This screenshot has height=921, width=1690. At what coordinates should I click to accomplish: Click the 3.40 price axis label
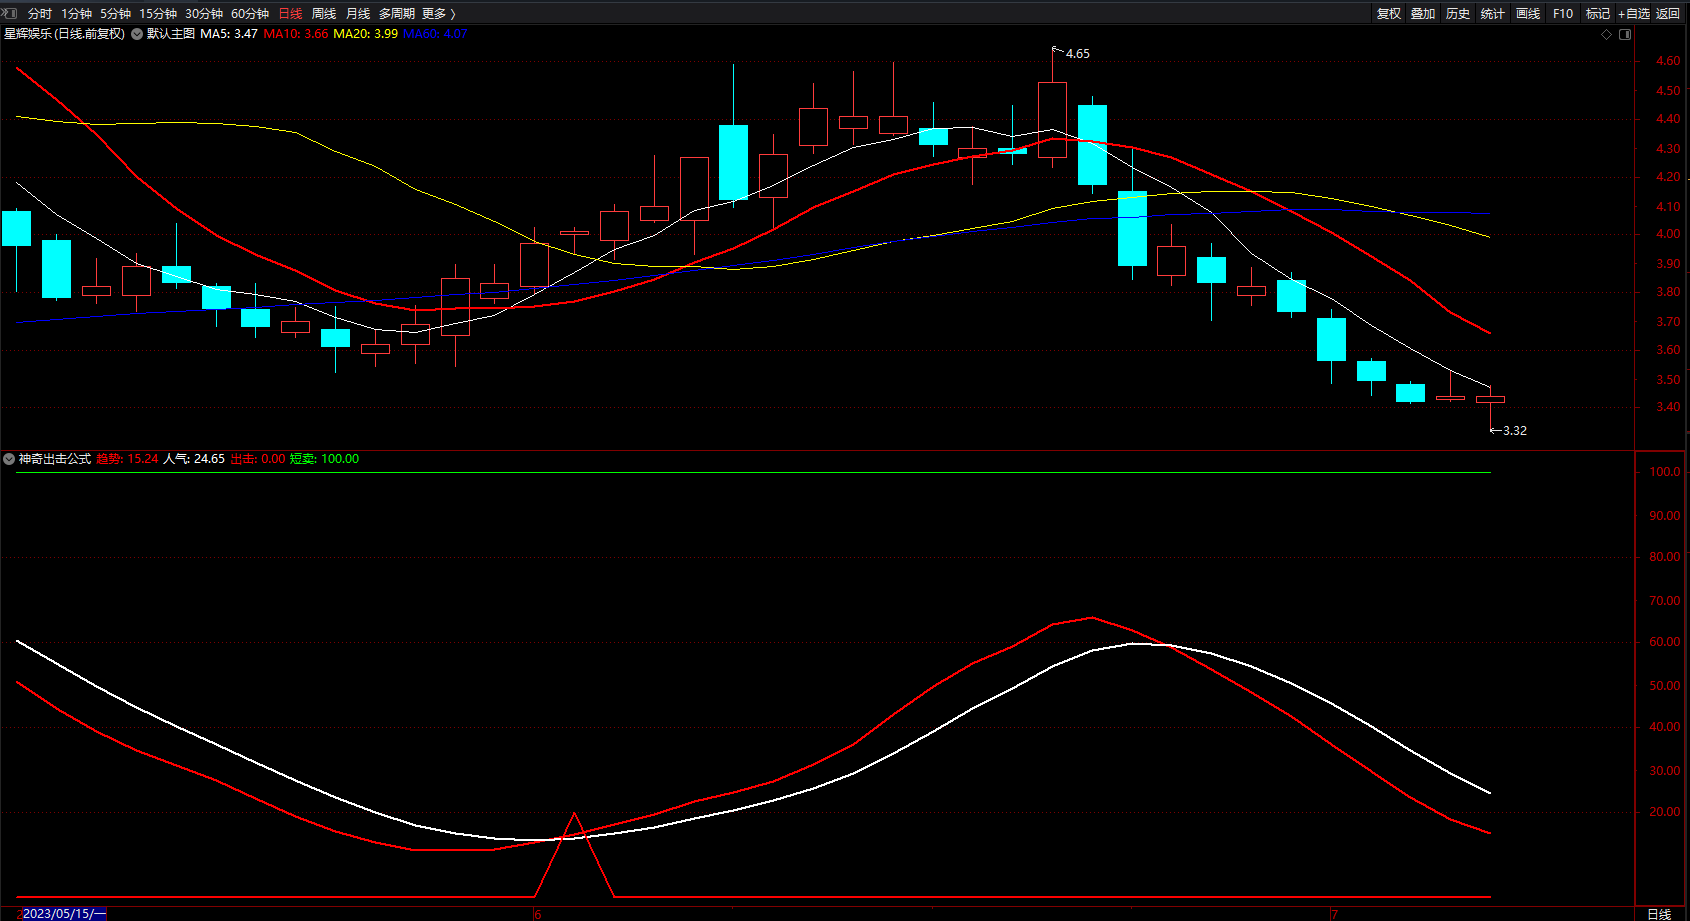(1668, 407)
